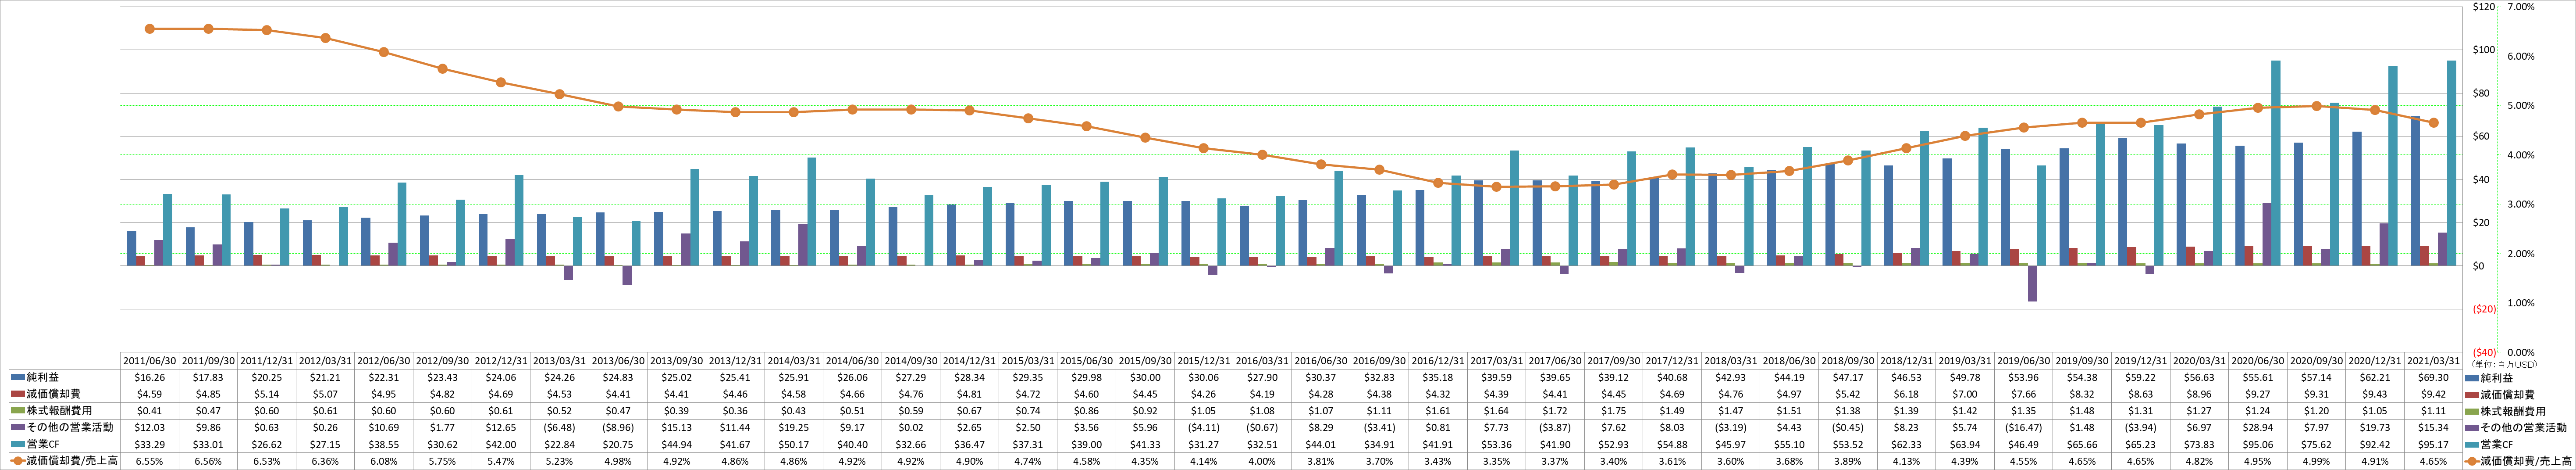2576x470 pixels.
Task: Click the 4.99% ratio cell
Action: pyautogui.click(x=2316, y=461)
